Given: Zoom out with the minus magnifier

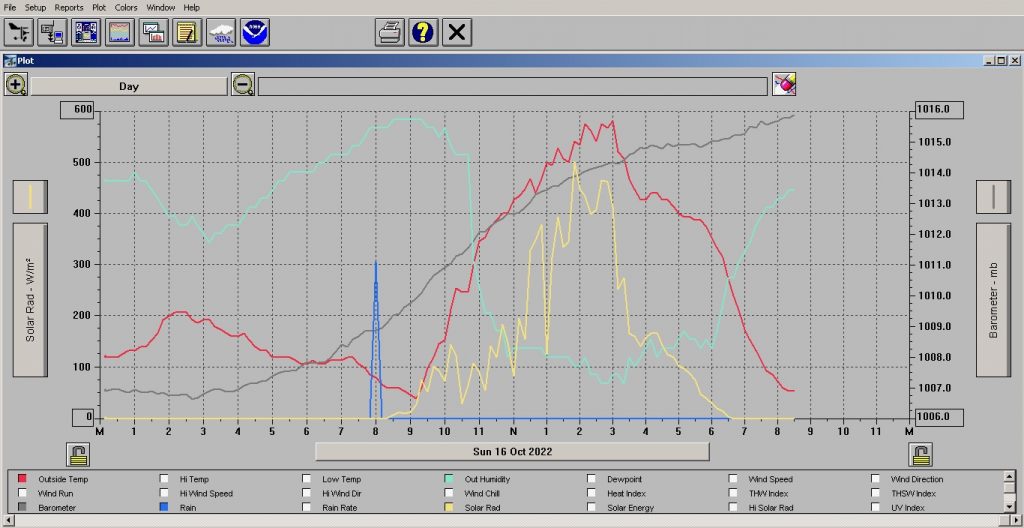Looking at the screenshot, I should [243, 85].
